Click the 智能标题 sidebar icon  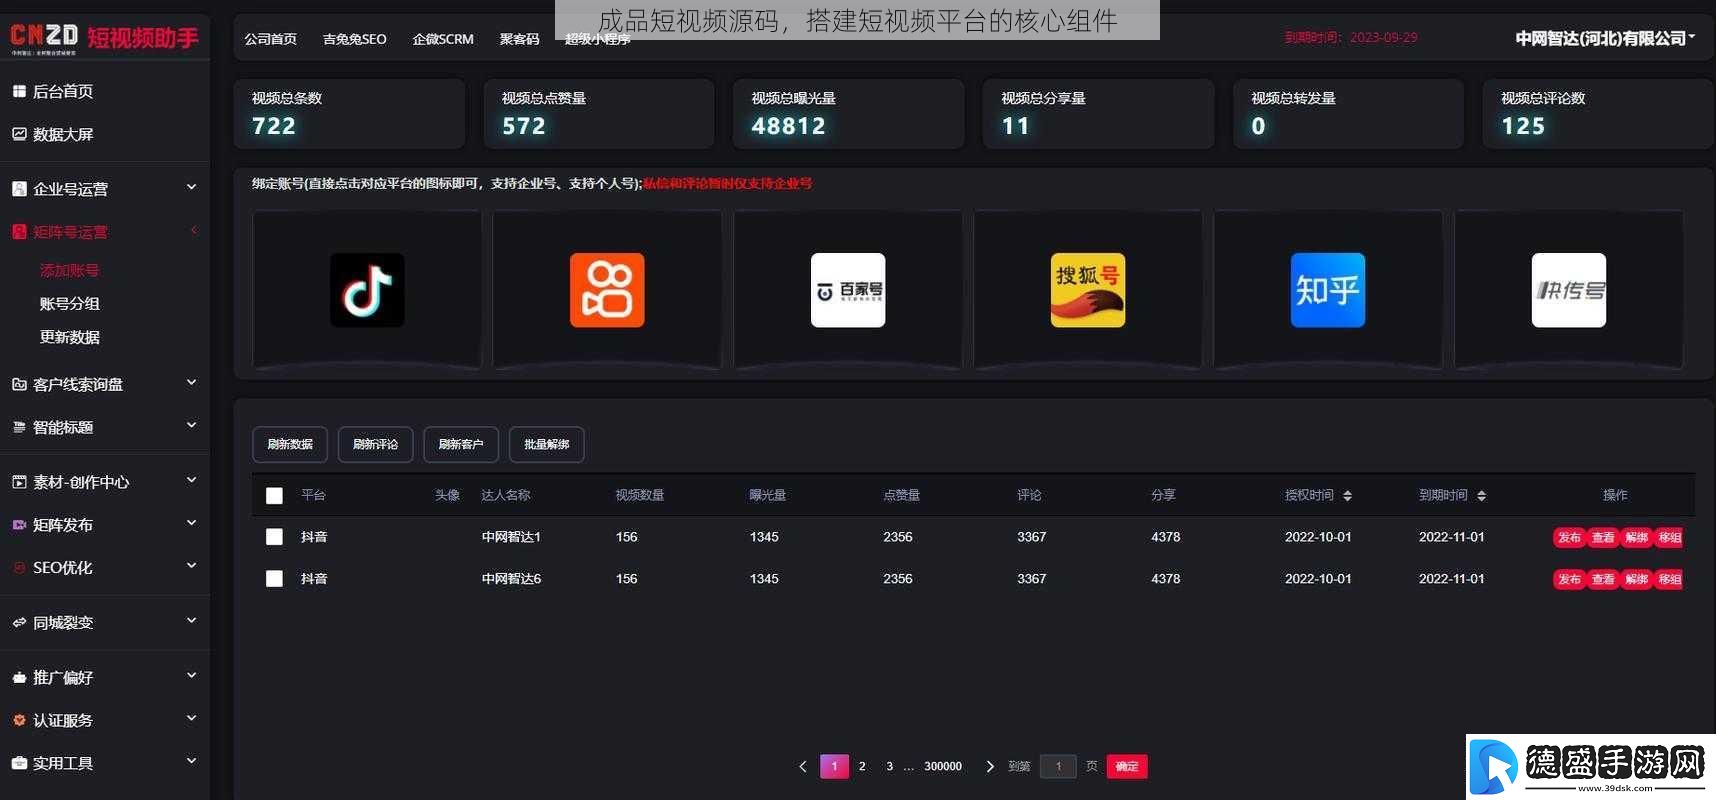pyautogui.click(x=19, y=427)
